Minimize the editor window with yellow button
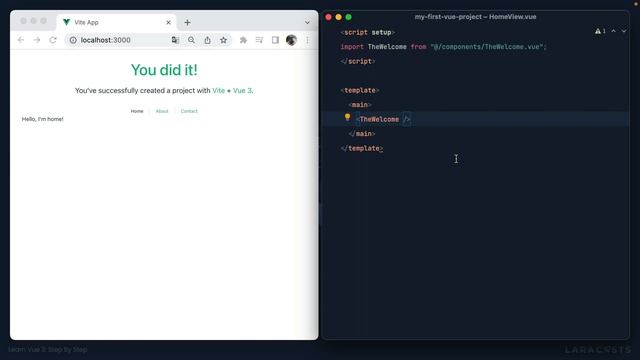Viewport: 640px width, 360px height. (338, 17)
